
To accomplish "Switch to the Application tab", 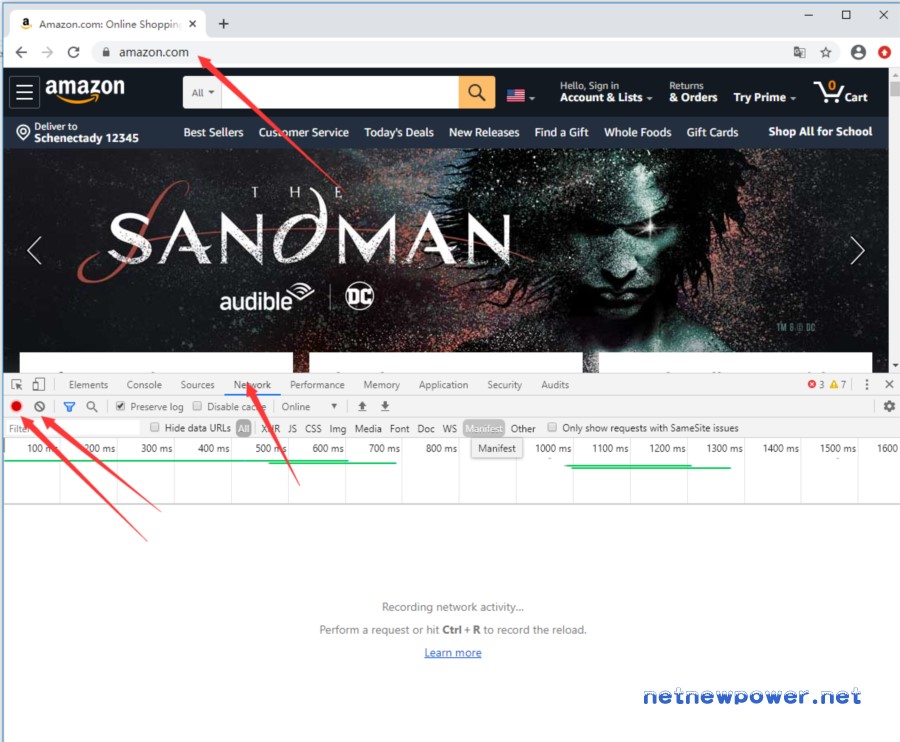I will [x=443, y=384].
